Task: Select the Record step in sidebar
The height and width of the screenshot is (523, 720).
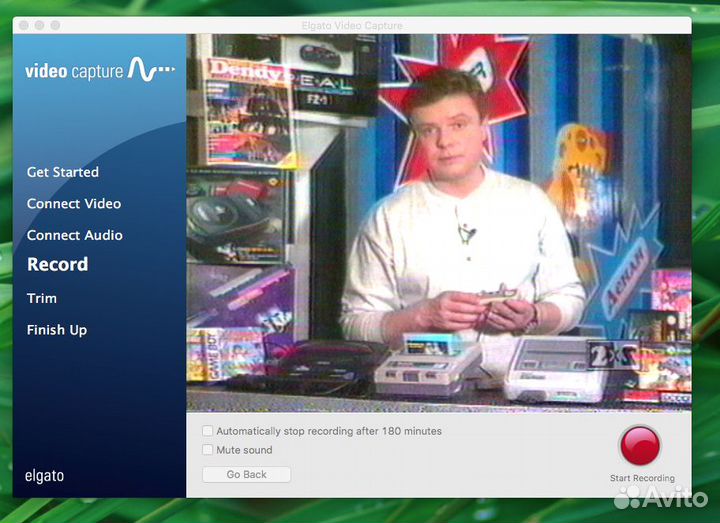Action: coord(57,265)
